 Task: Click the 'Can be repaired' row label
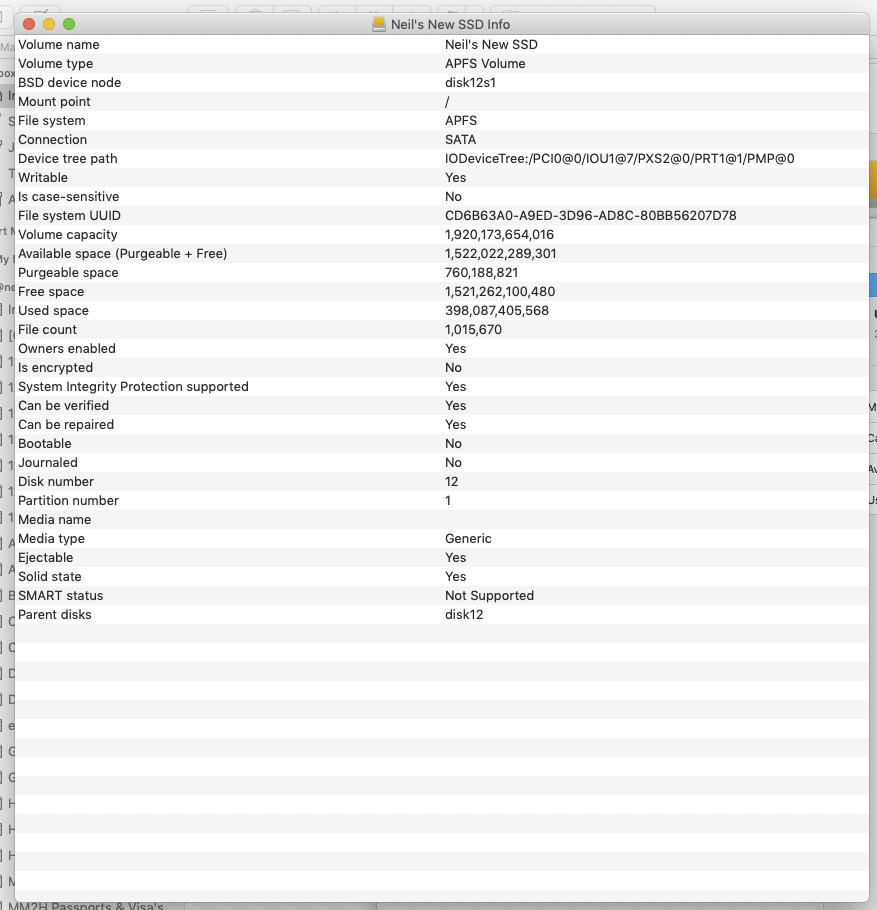pyautogui.click(x=66, y=425)
